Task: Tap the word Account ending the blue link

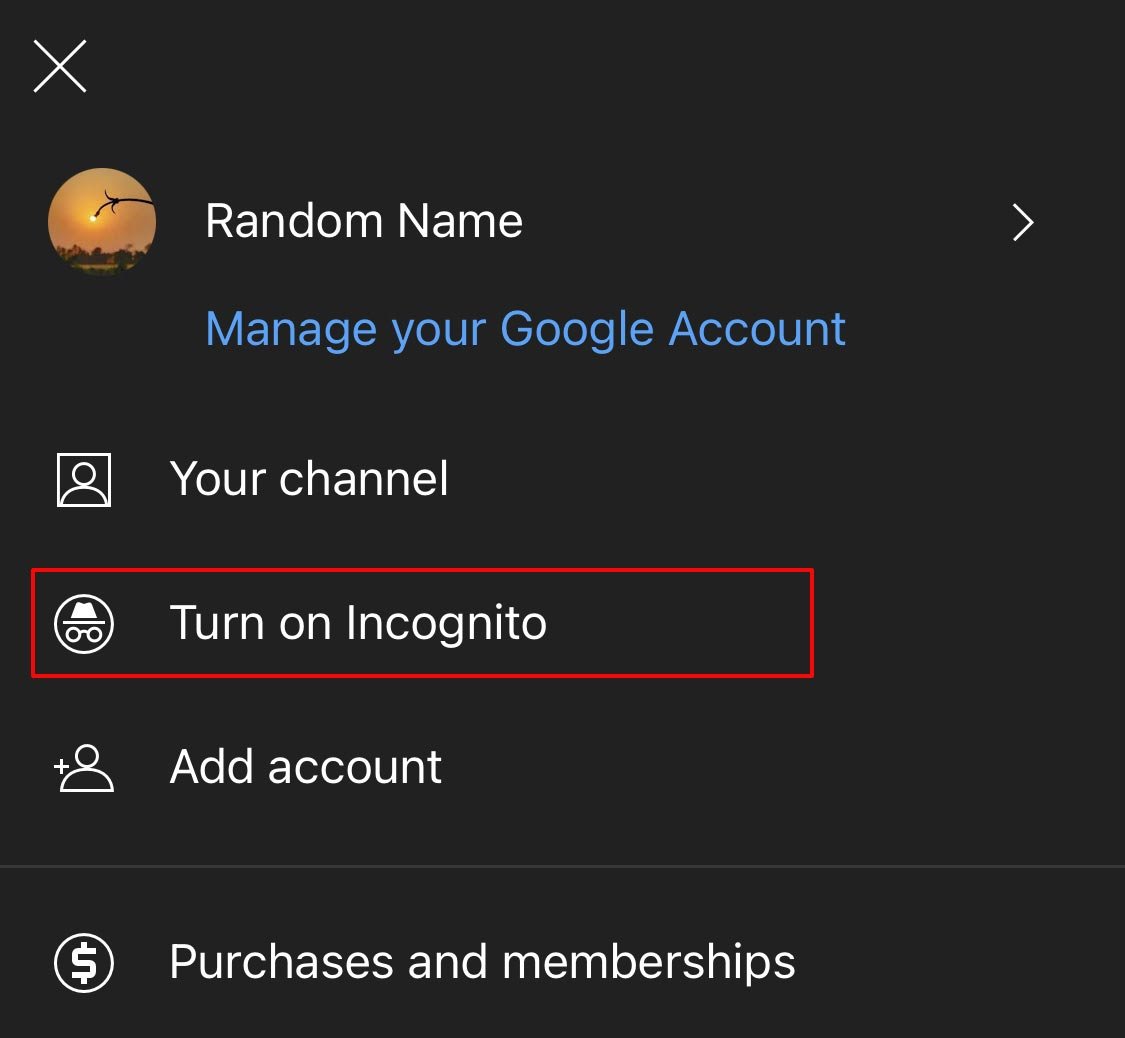Action: pos(757,329)
